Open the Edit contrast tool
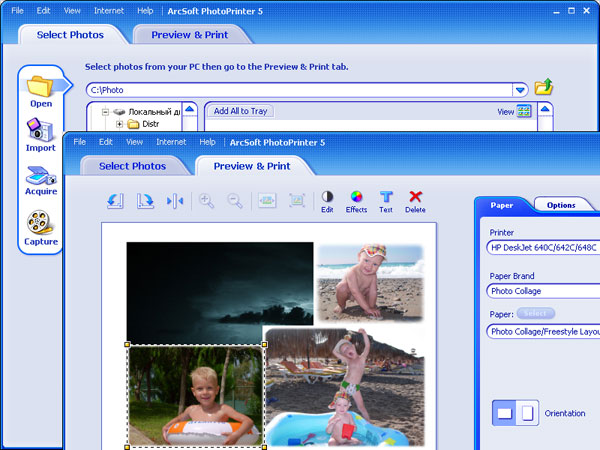Image resolution: width=600 pixels, height=450 pixels. pos(327,202)
